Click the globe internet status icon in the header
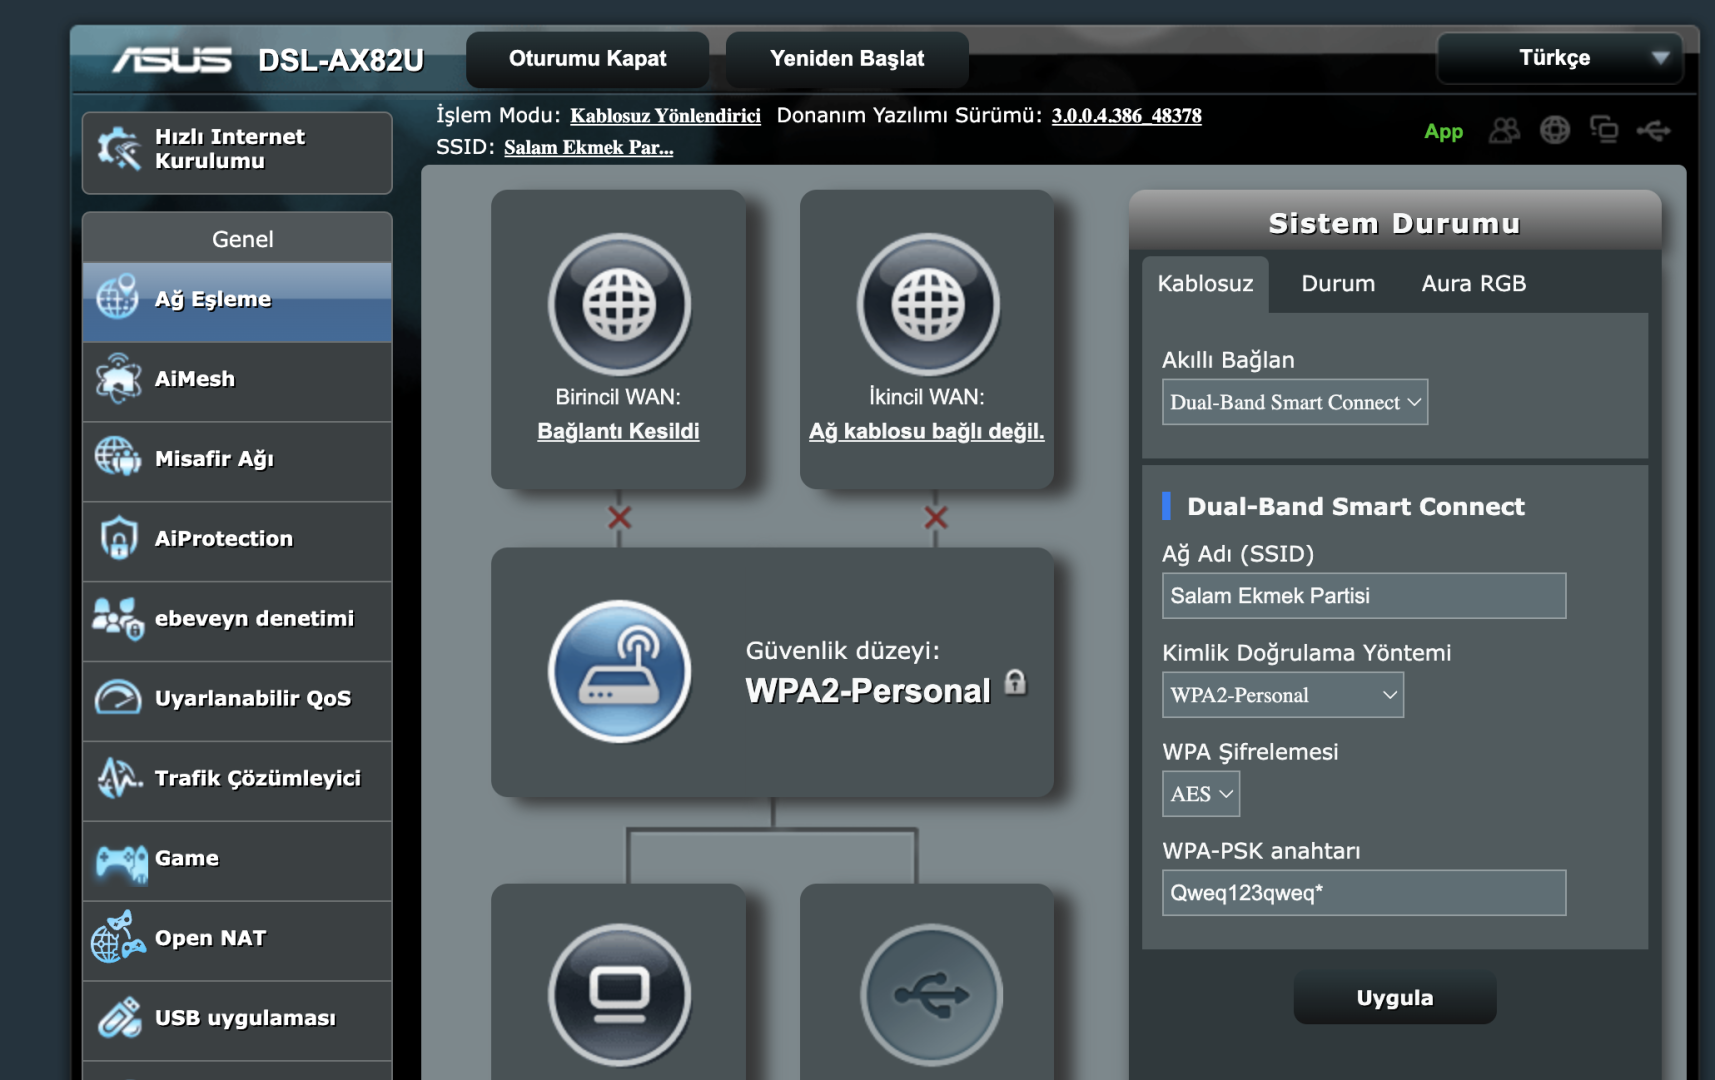The width and height of the screenshot is (1715, 1080). pos(1555,130)
